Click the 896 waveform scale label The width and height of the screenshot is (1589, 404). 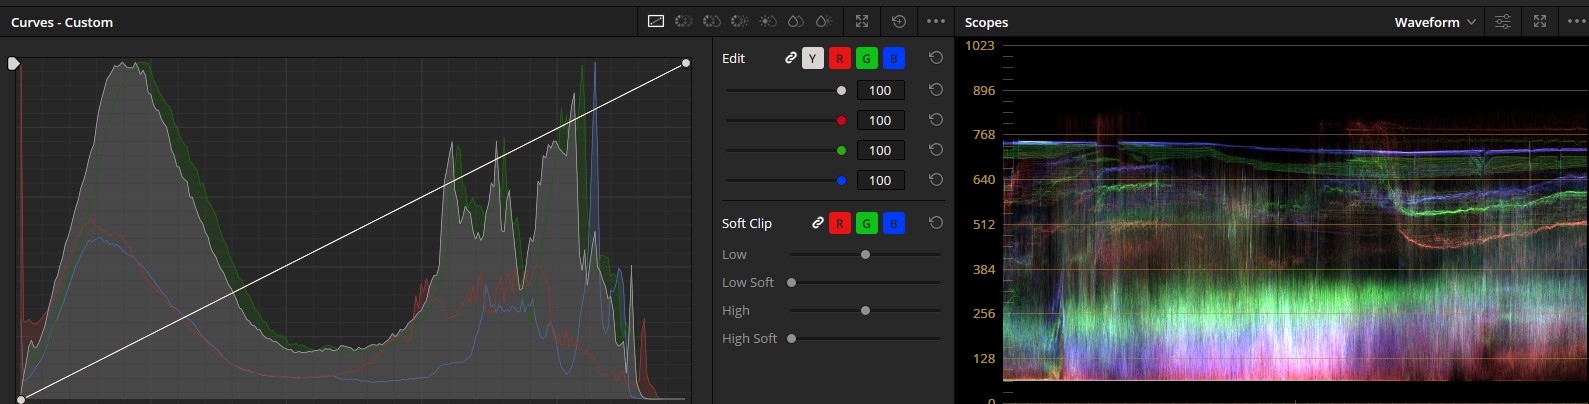tap(984, 90)
